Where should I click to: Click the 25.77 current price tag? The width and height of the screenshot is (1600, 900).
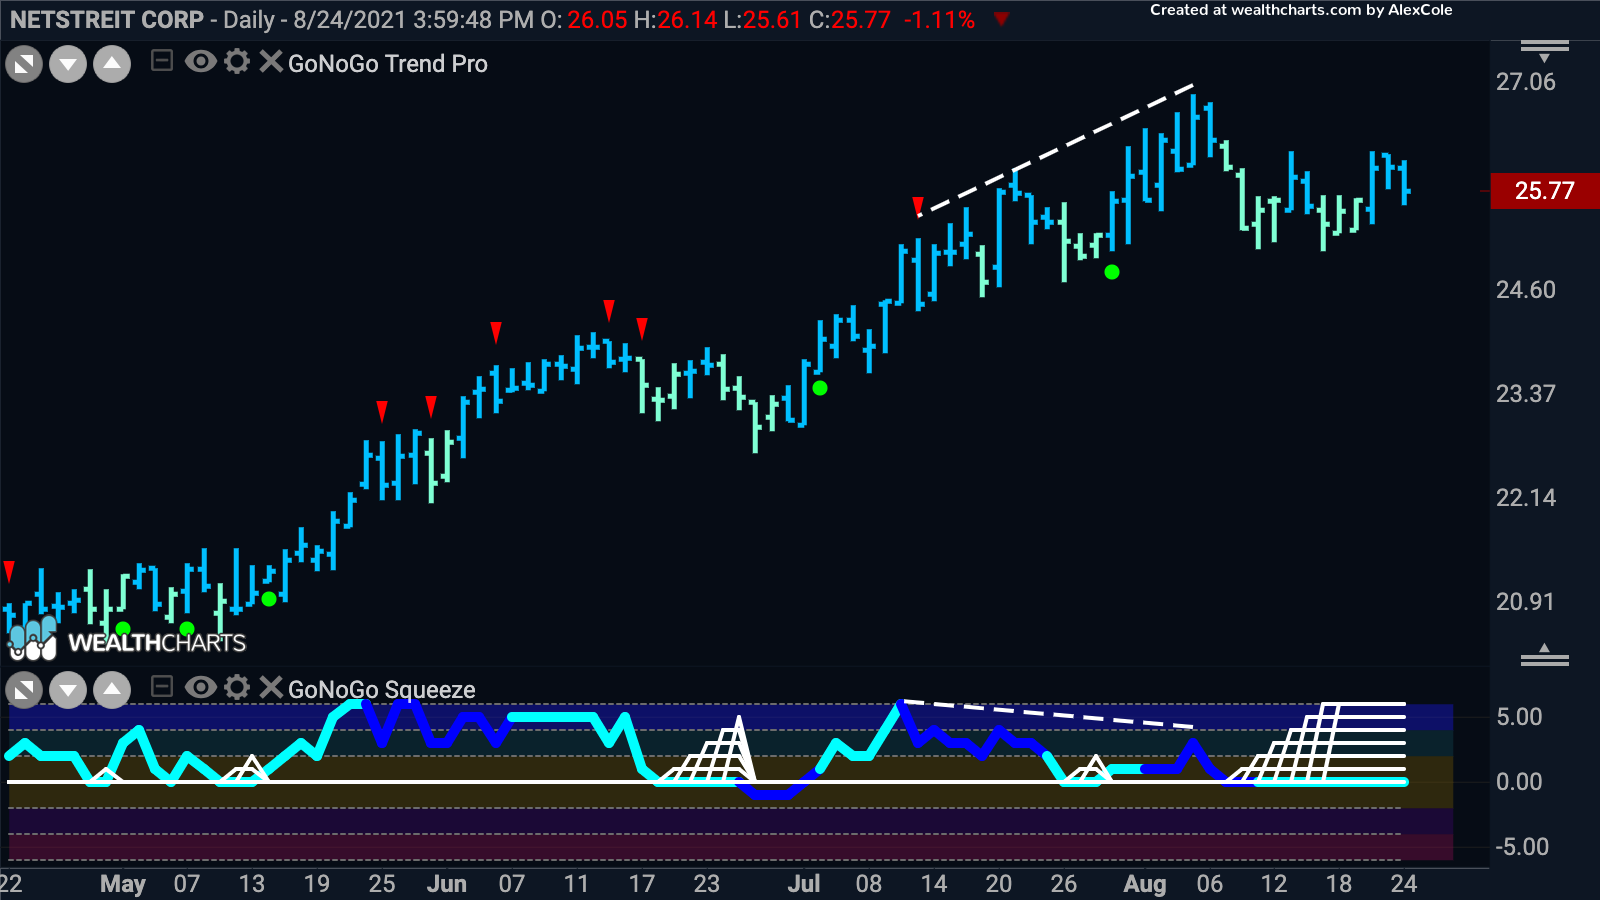tap(1545, 190)
